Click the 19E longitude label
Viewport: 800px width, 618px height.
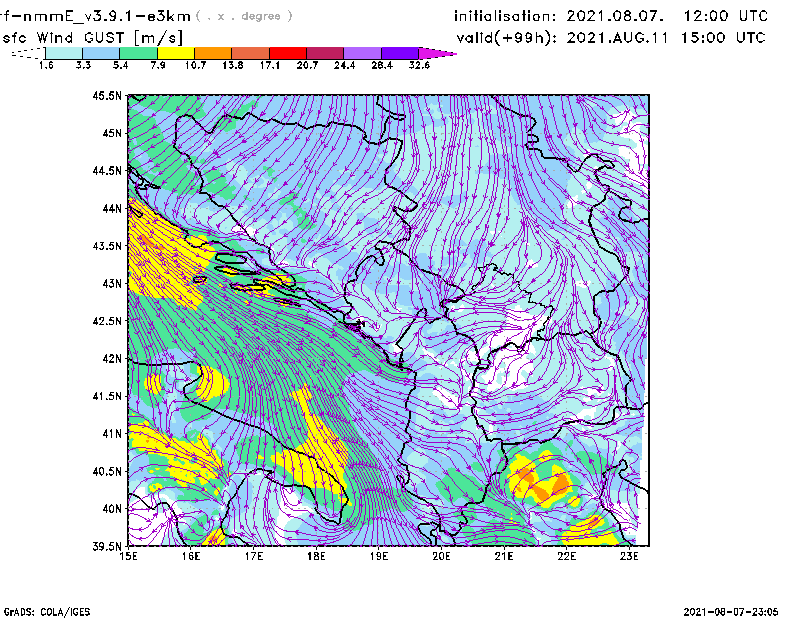coord(379,556)
